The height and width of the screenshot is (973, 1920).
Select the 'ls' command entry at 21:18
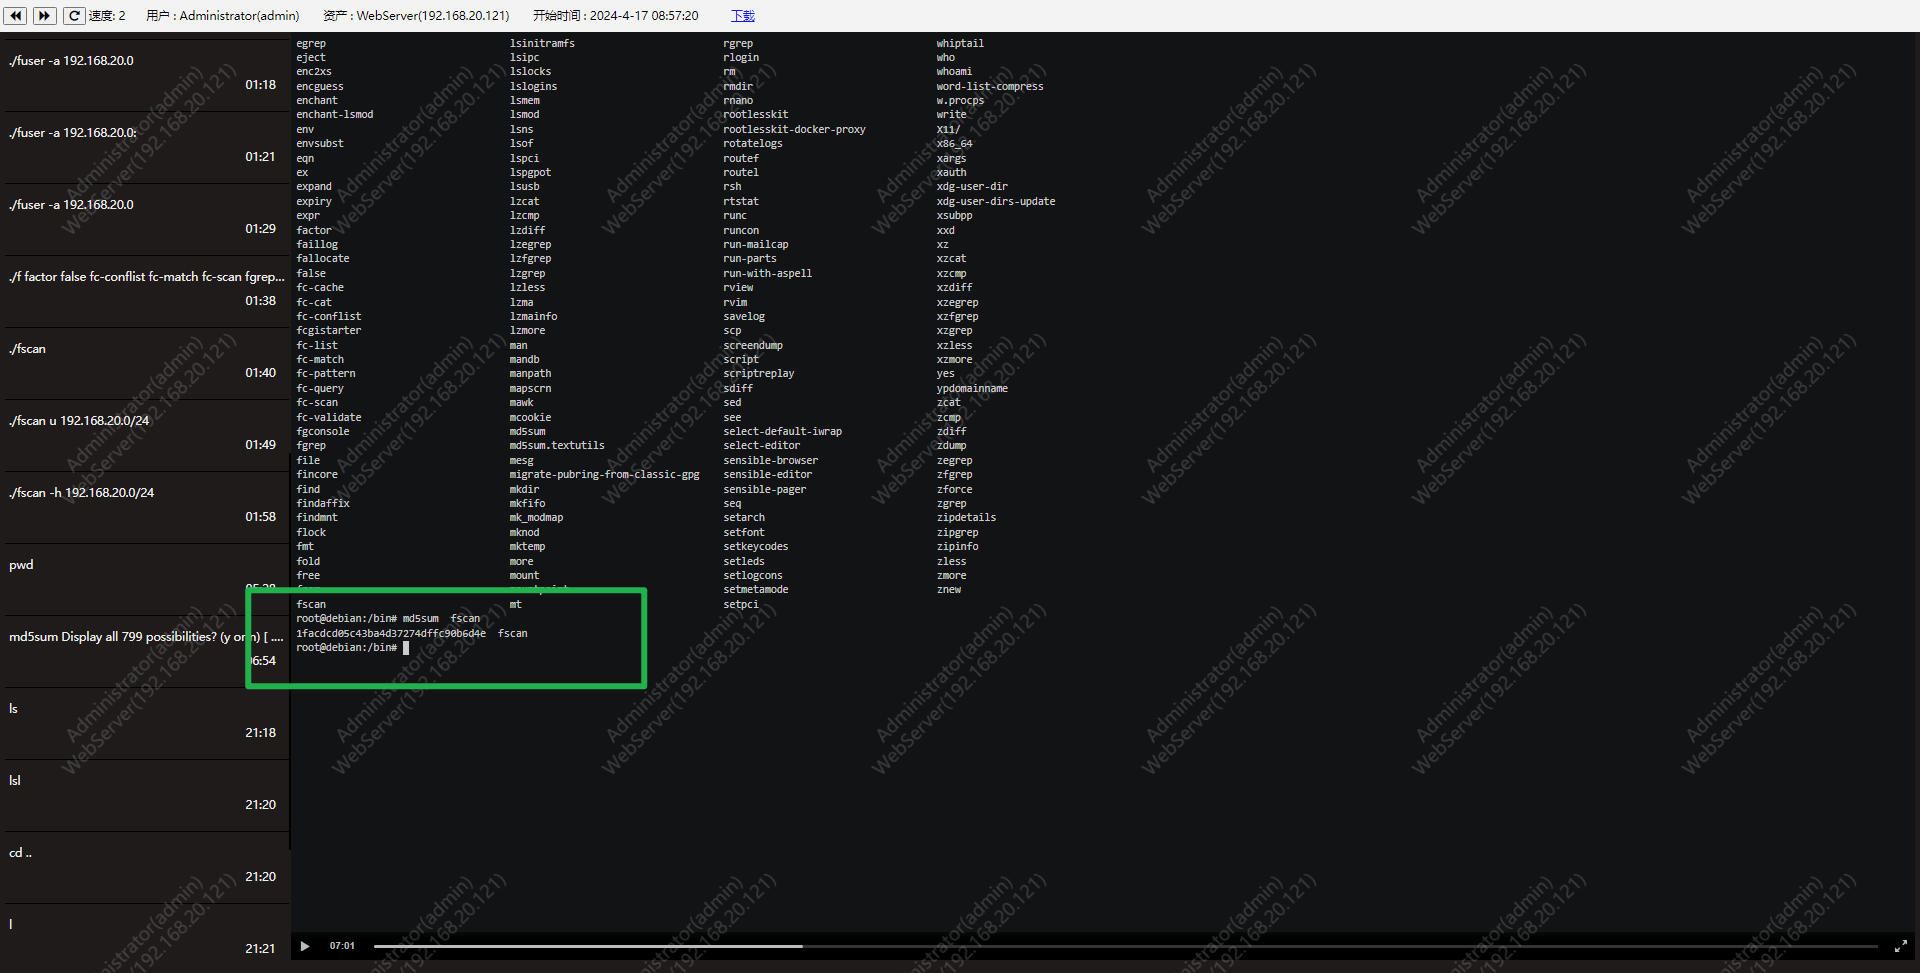145,721
